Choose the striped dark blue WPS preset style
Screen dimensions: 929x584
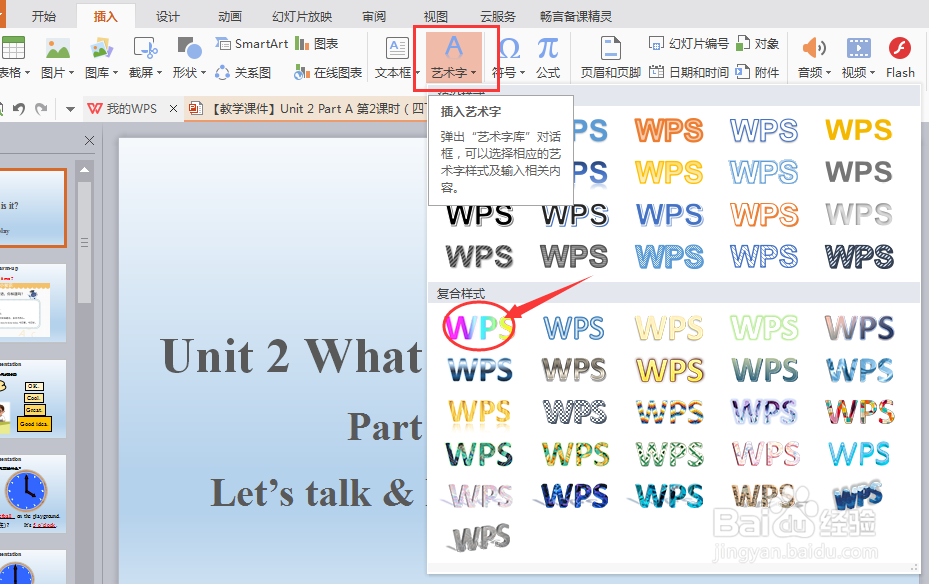tap(859, 256)
